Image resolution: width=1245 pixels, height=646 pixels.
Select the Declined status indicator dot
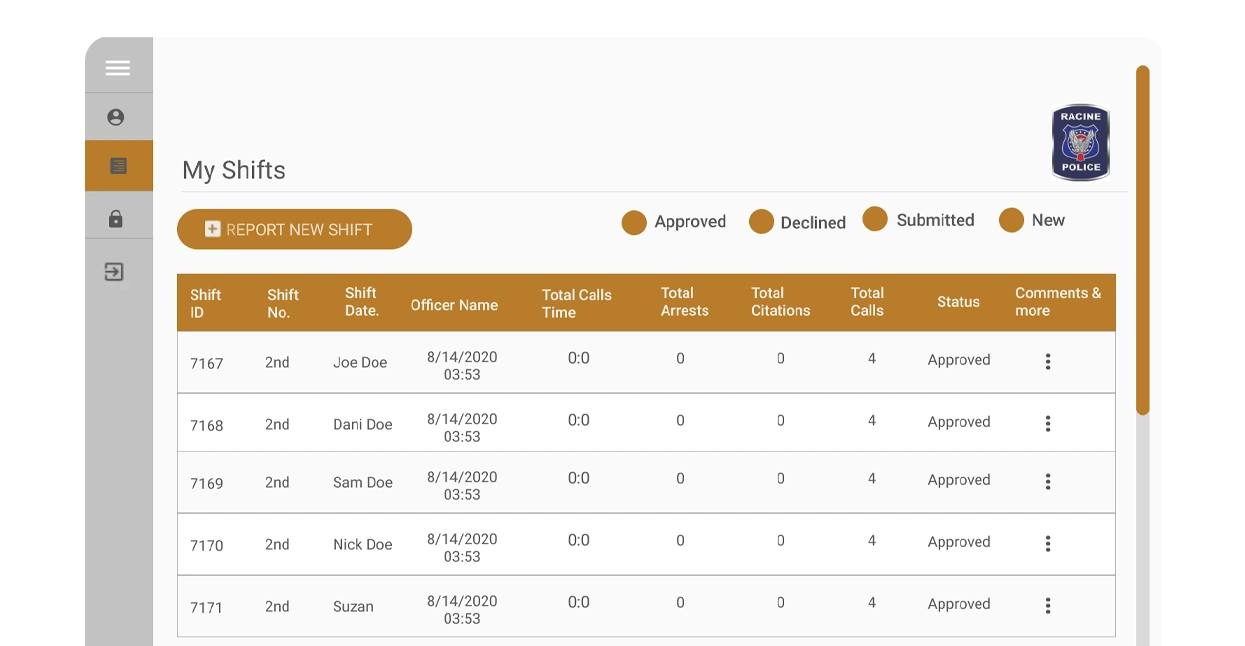tap(761, 222)
